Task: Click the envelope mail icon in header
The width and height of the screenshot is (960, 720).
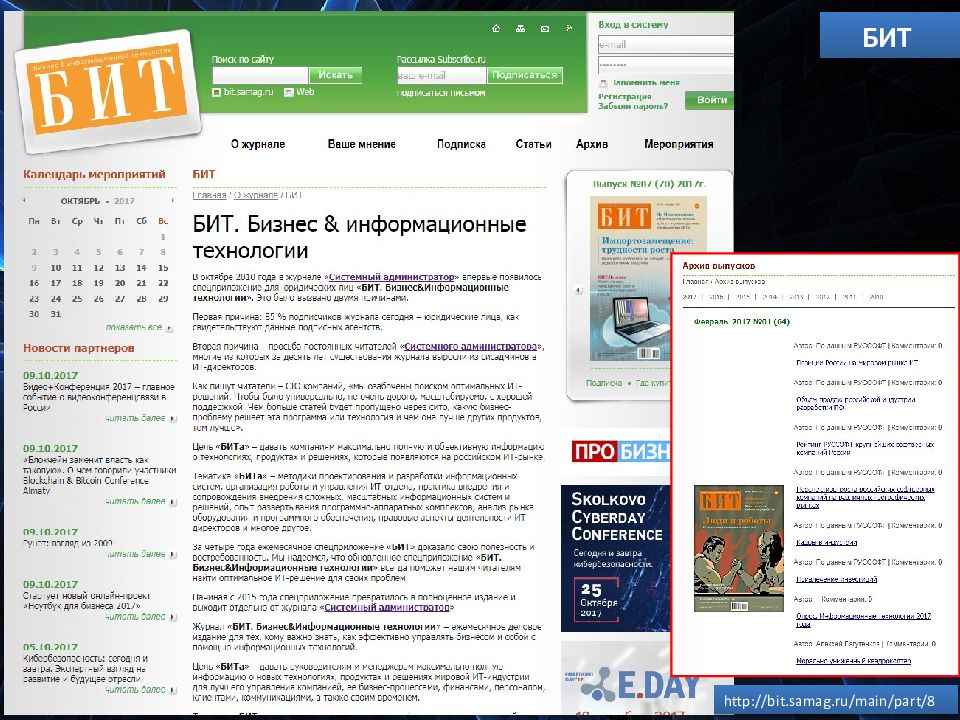Action: [x=545, y=29]
